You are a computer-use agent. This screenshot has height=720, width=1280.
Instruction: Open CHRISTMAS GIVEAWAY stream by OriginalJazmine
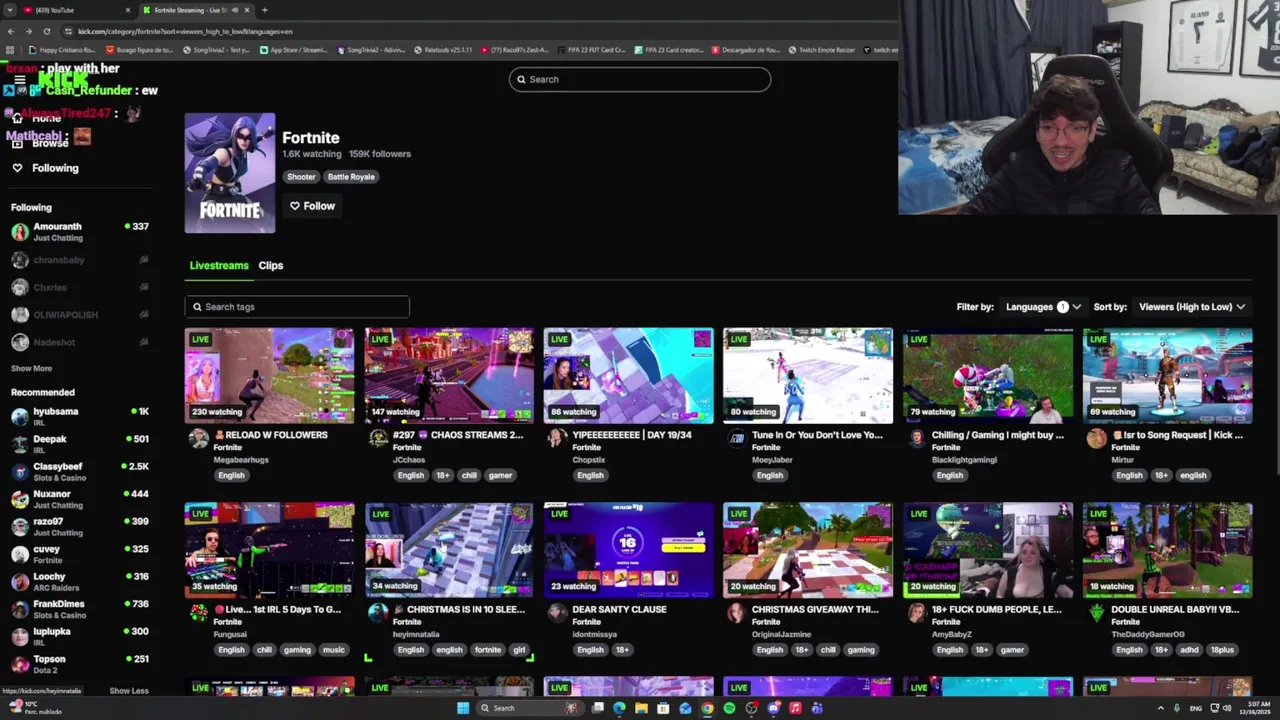(x=808, y=550)
